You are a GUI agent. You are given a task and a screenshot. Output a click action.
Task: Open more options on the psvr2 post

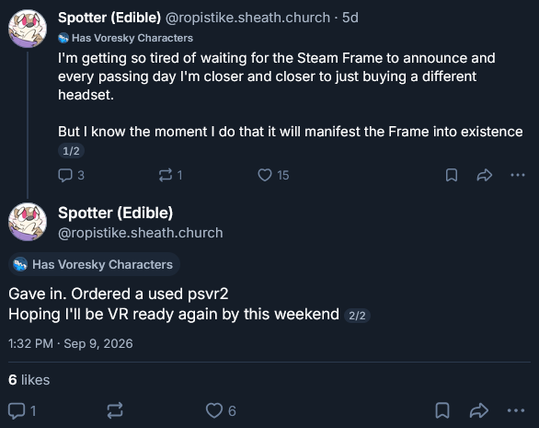(x=516, y=410)
